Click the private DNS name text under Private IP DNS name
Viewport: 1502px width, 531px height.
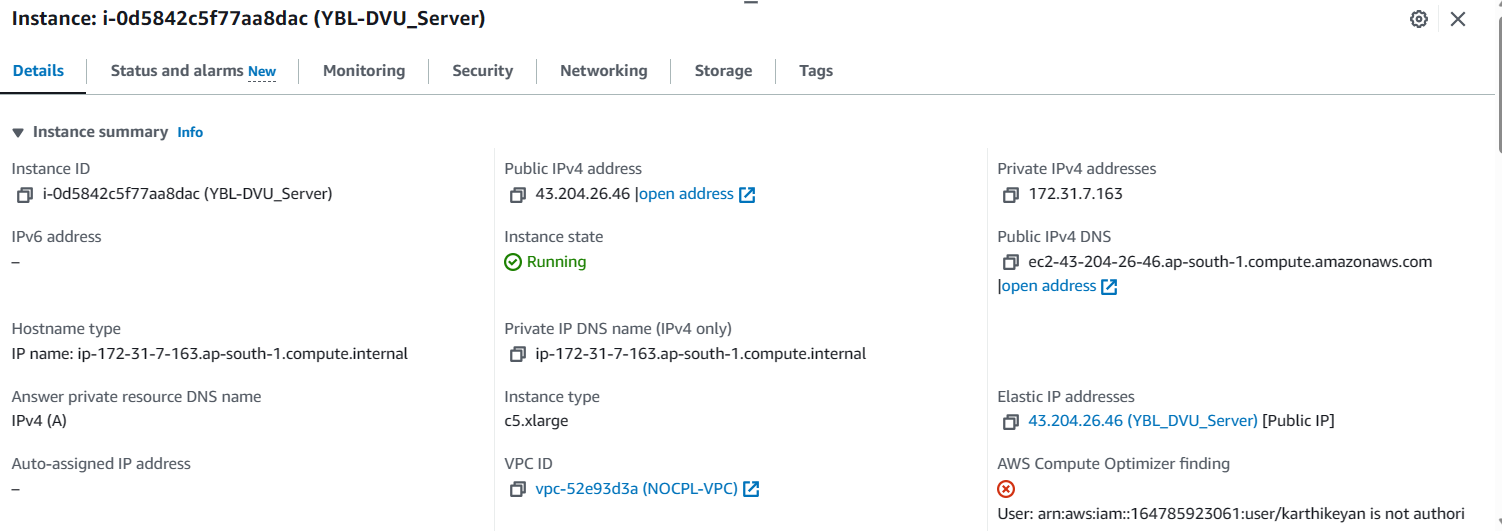[701, 354]
